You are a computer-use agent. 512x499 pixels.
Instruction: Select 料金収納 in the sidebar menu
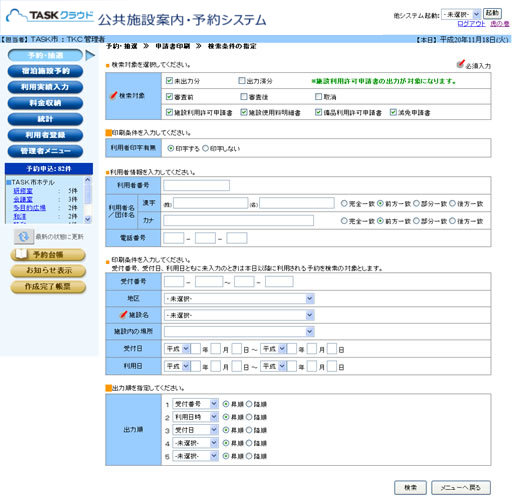(45, 103)
